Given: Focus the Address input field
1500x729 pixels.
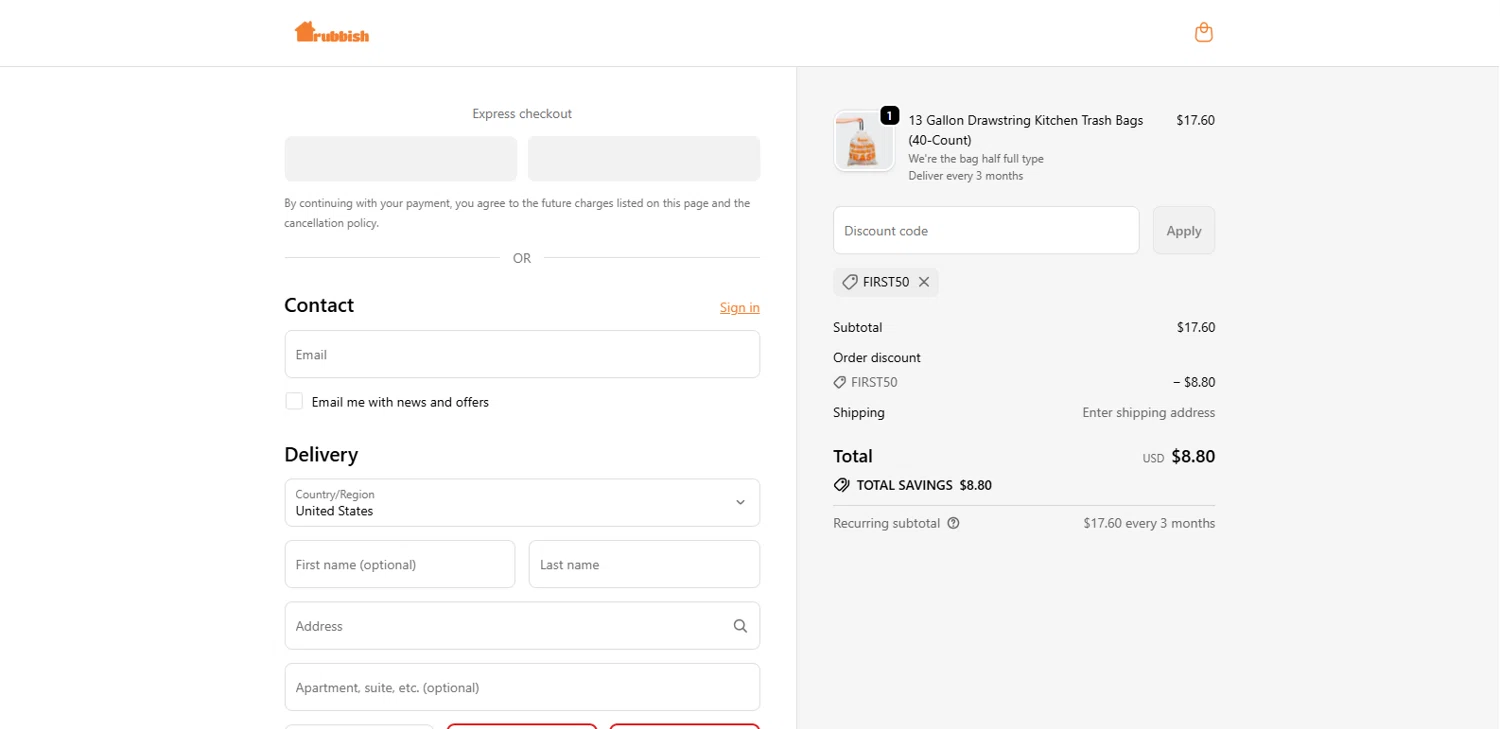Looking at the screenshot, I should click(x=522, y=626).
